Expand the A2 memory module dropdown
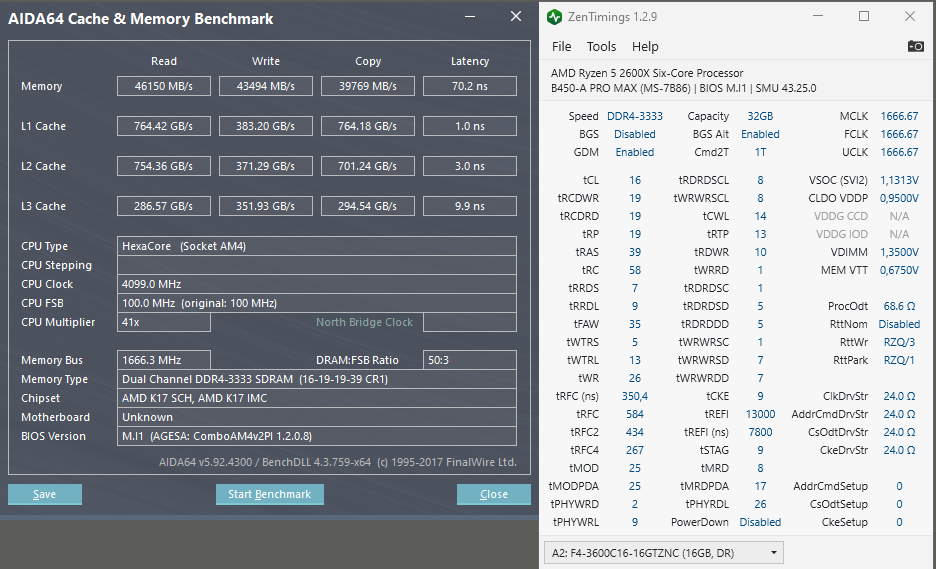The image size is (936, 569). coord(664,553)
